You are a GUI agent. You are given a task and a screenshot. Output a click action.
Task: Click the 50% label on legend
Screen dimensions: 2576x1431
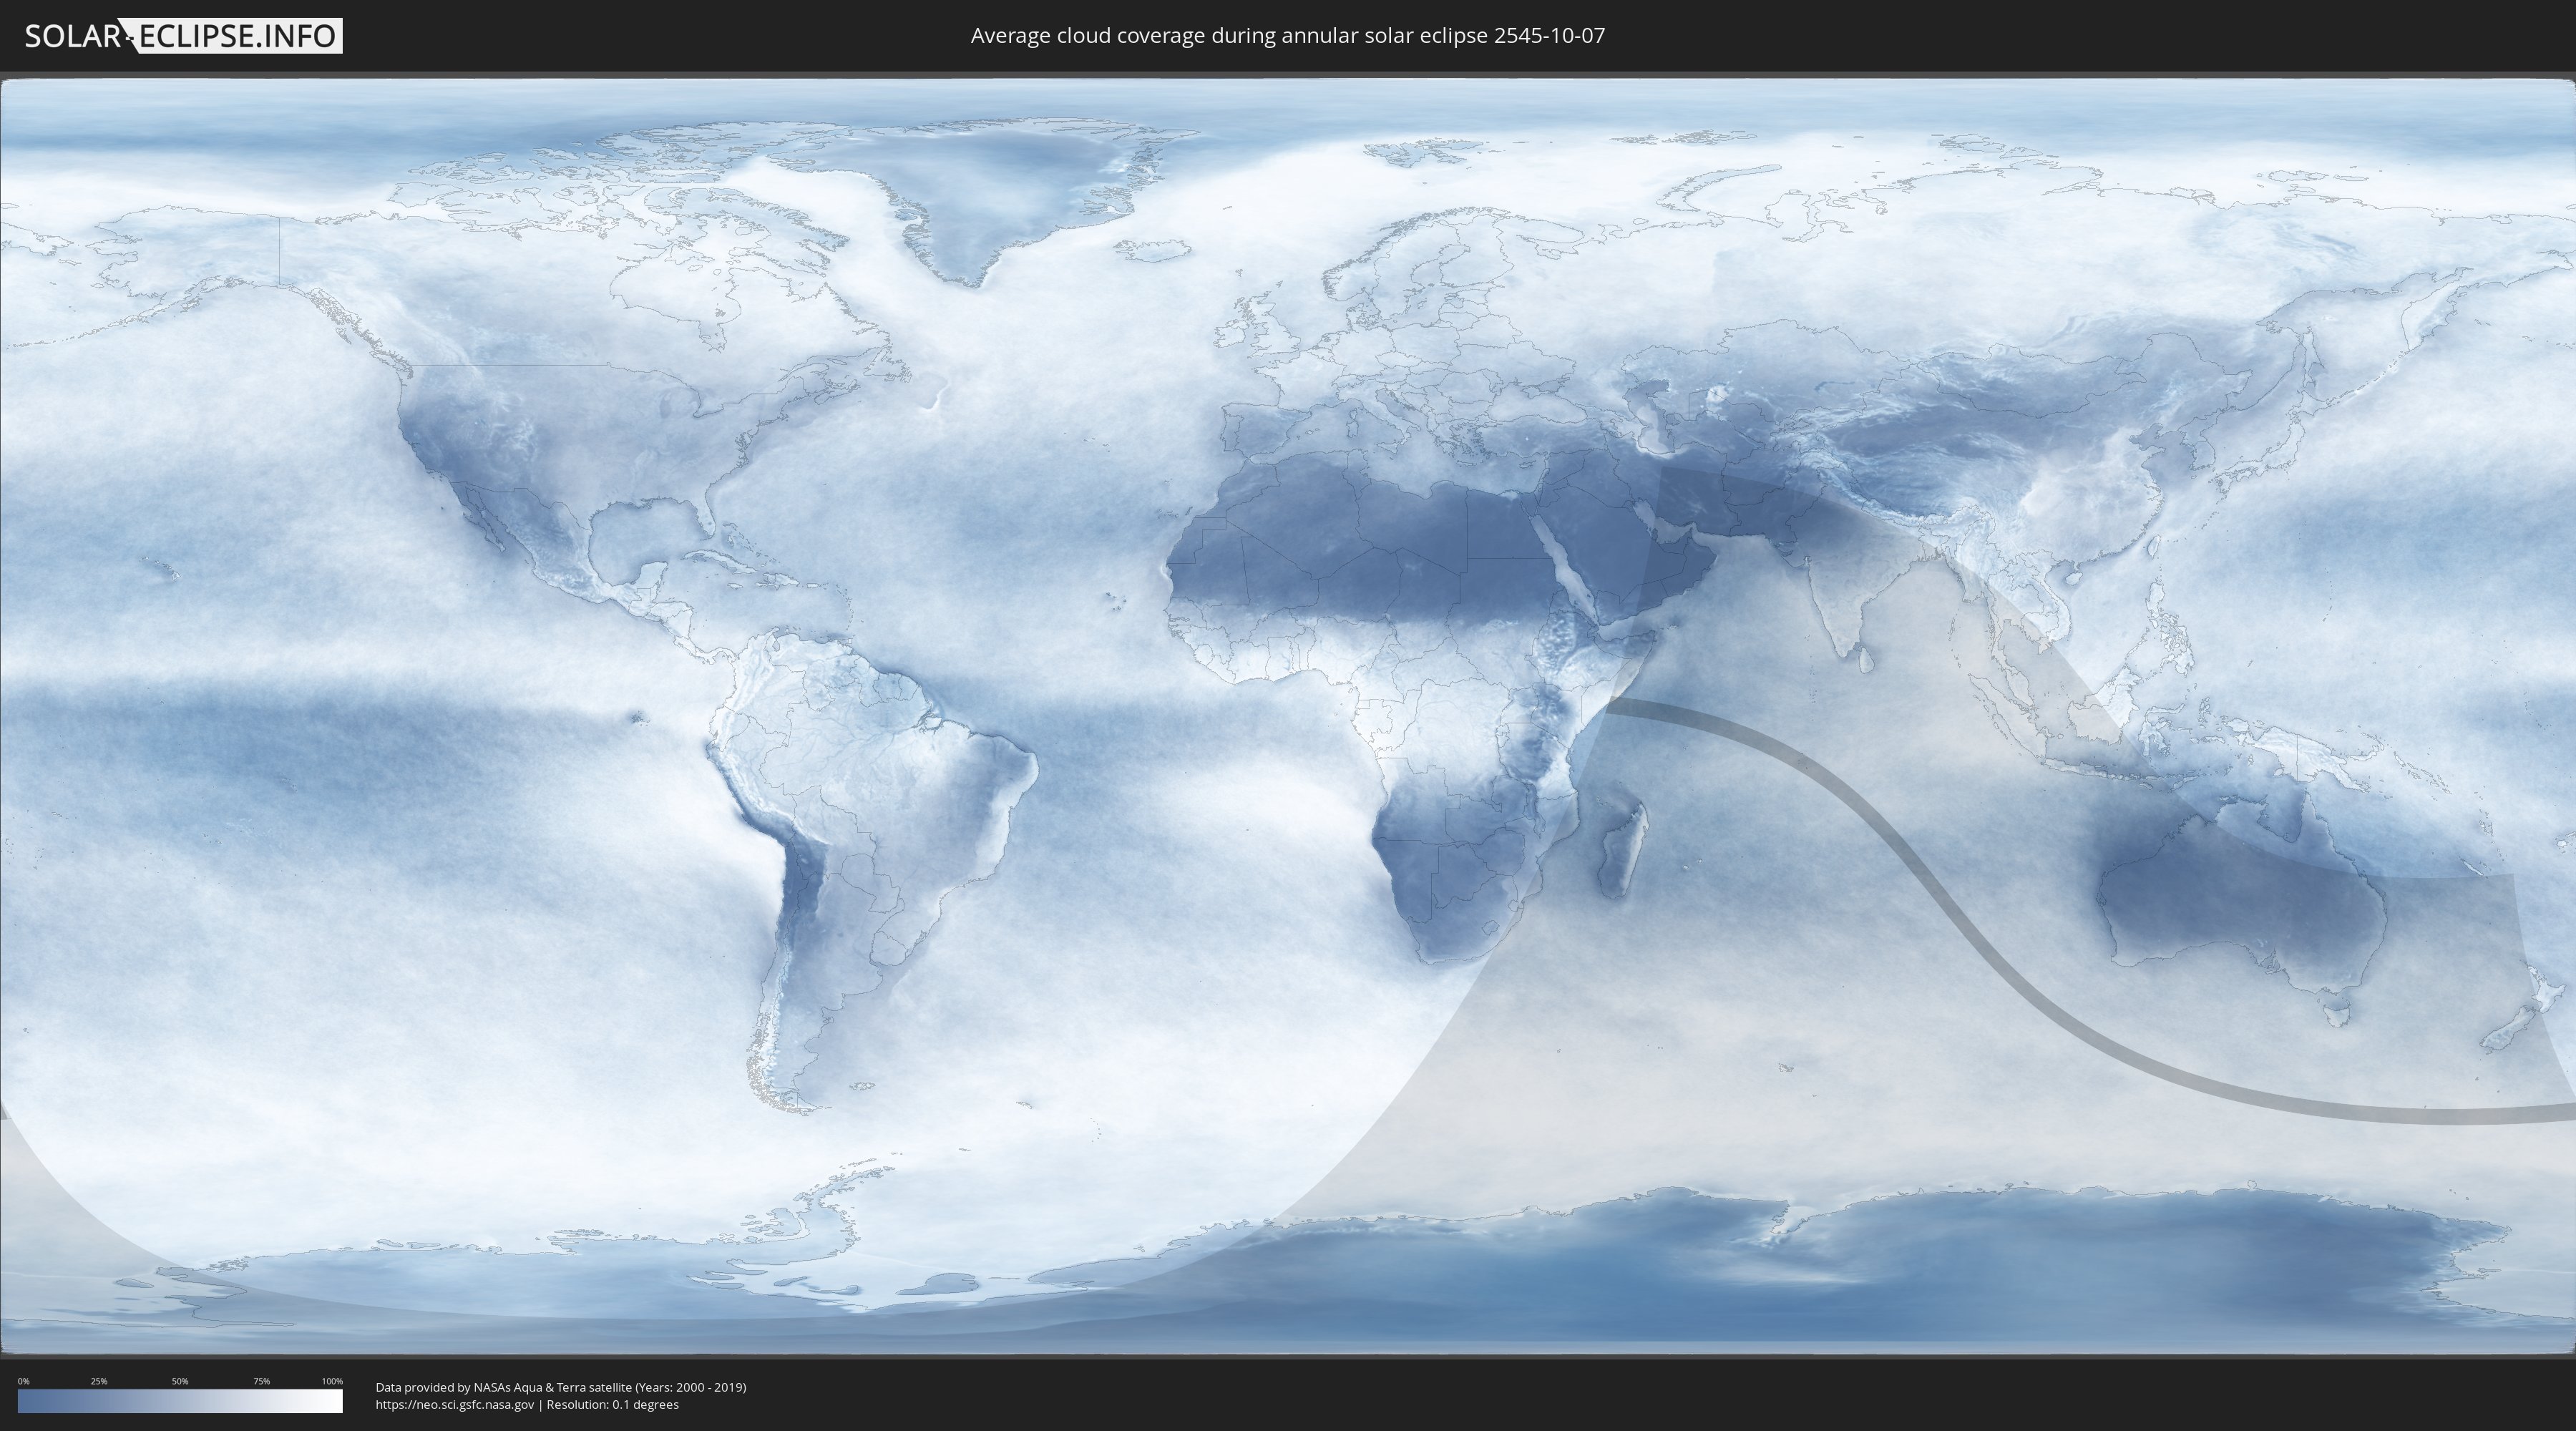[180, 1381]
